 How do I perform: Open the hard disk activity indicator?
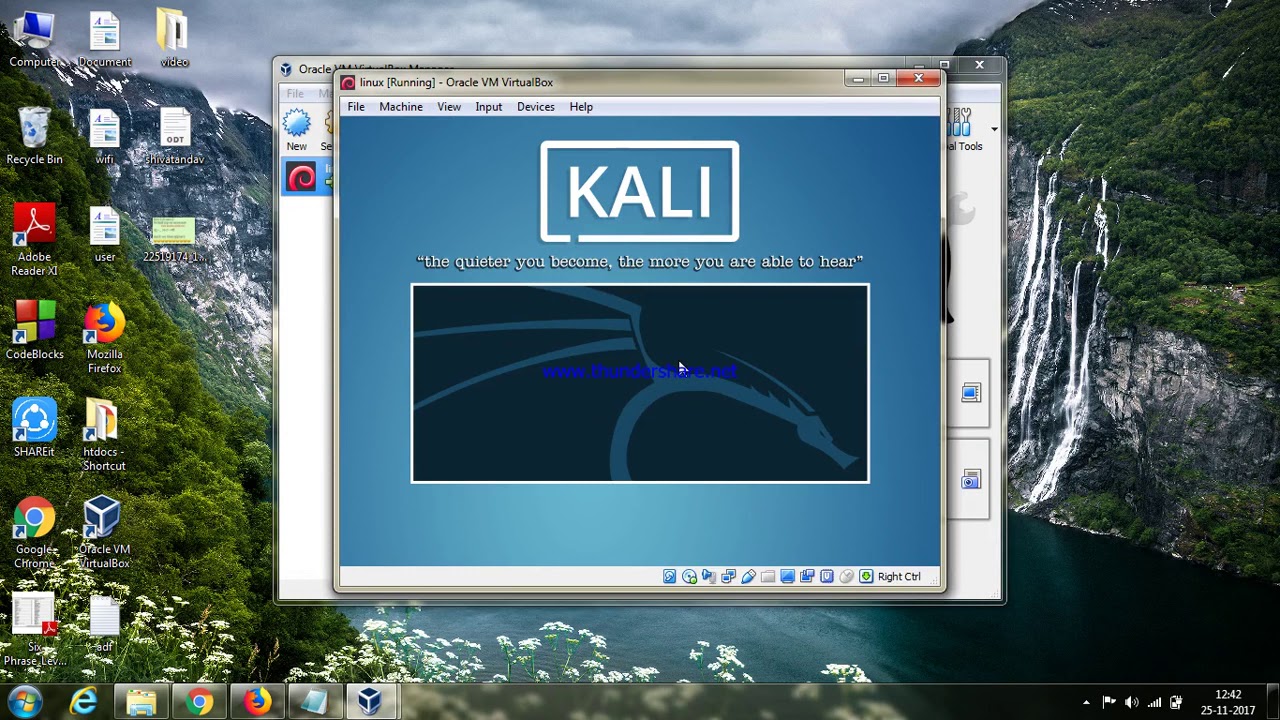[670, 576]
